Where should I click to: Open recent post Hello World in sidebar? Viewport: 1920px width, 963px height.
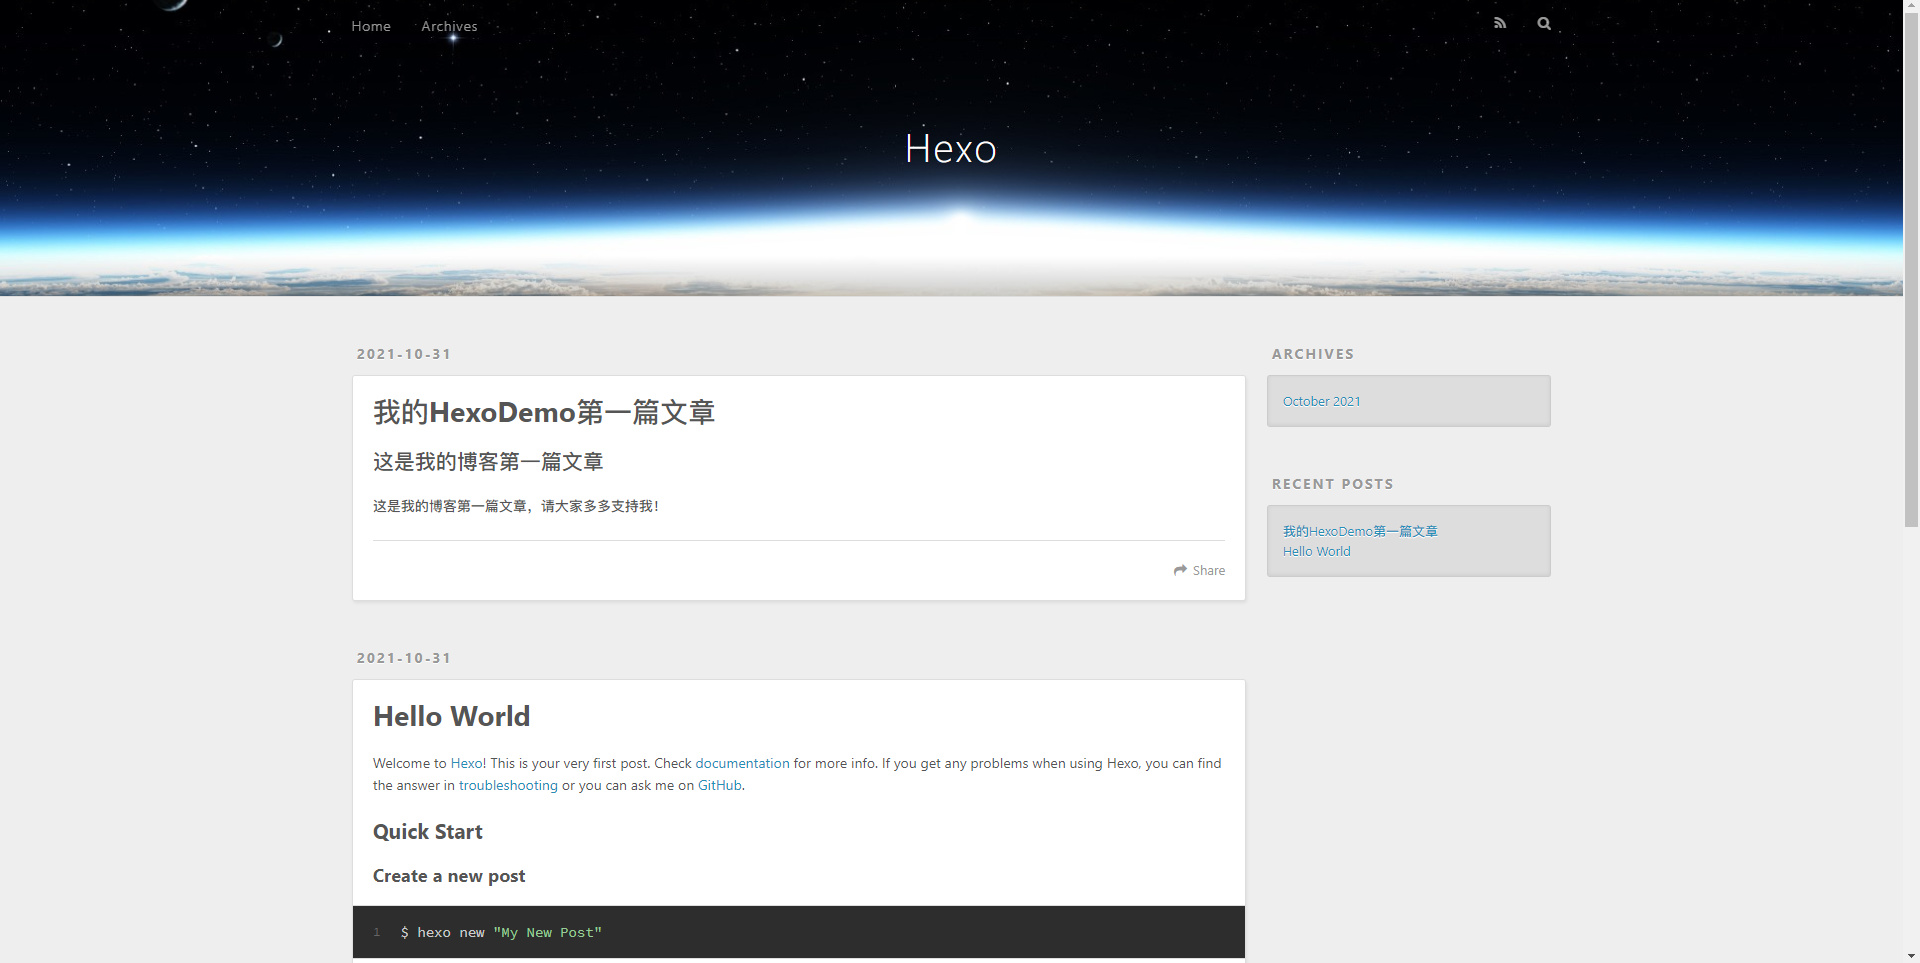(1317, 551)
